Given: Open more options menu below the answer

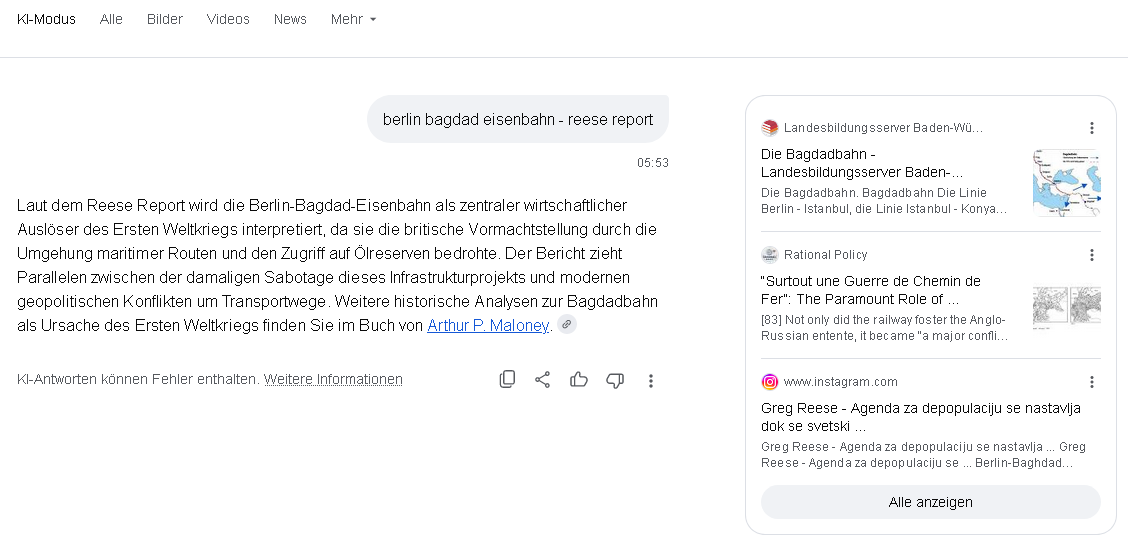Looking at the screenshot, I should pyautogui.click(x=650, y=380).
